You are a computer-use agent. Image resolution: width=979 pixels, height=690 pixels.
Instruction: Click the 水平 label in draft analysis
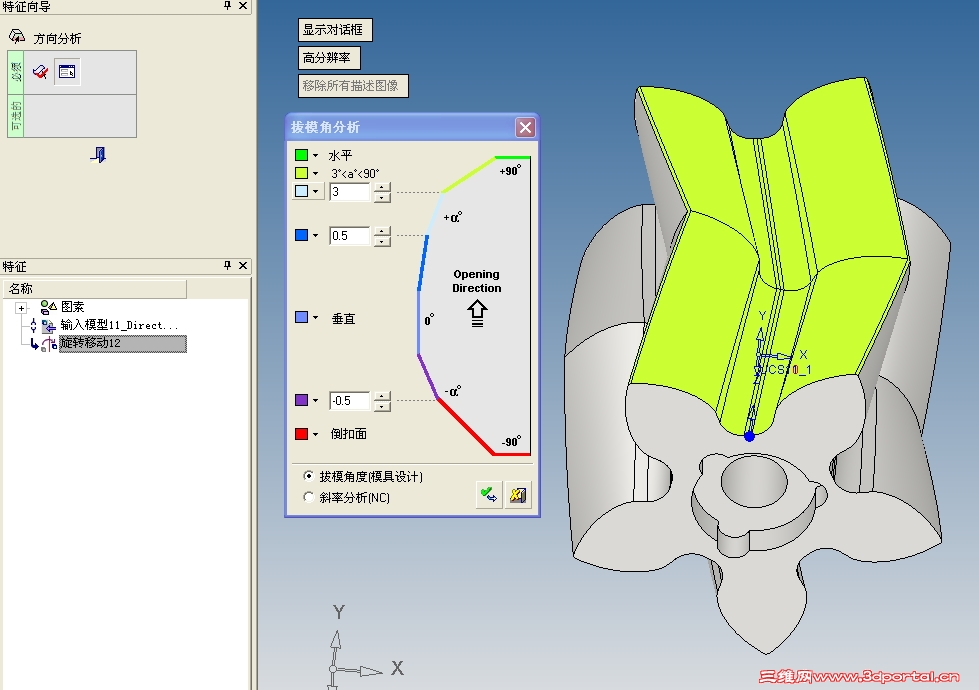click(x=340, y=155)
